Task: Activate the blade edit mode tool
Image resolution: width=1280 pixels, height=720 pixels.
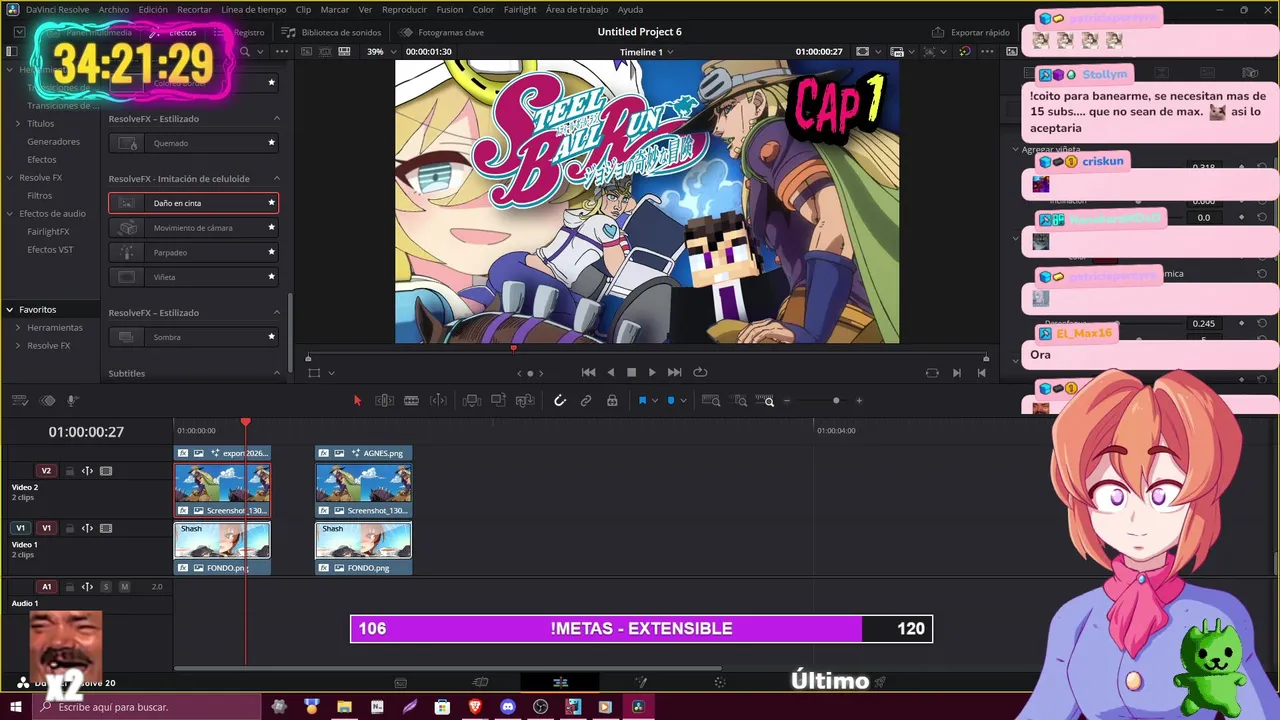Action: click(411, 401)
